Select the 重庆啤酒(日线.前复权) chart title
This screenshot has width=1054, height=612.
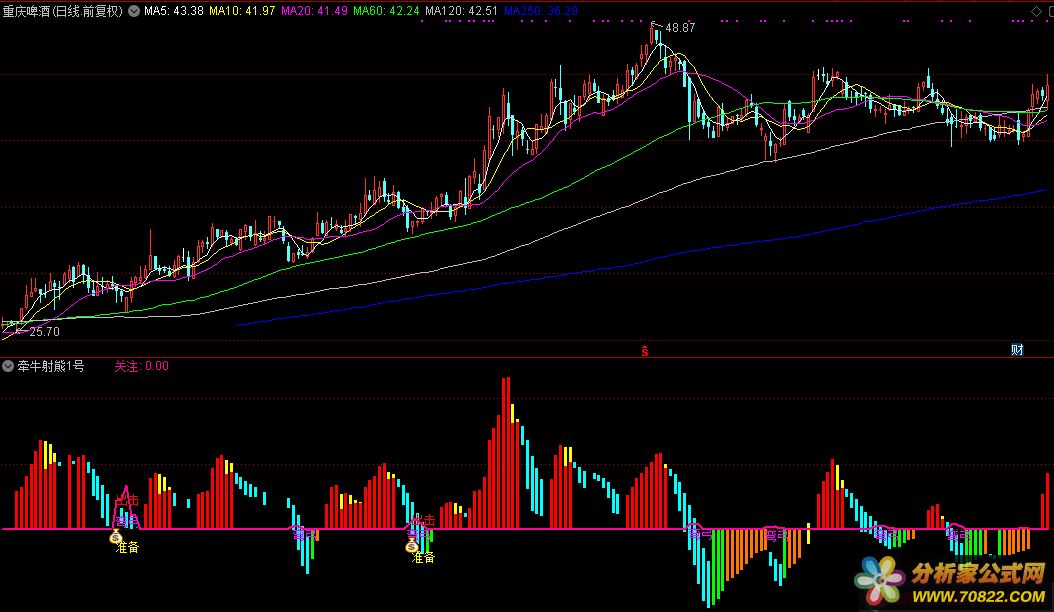point(63,11)
